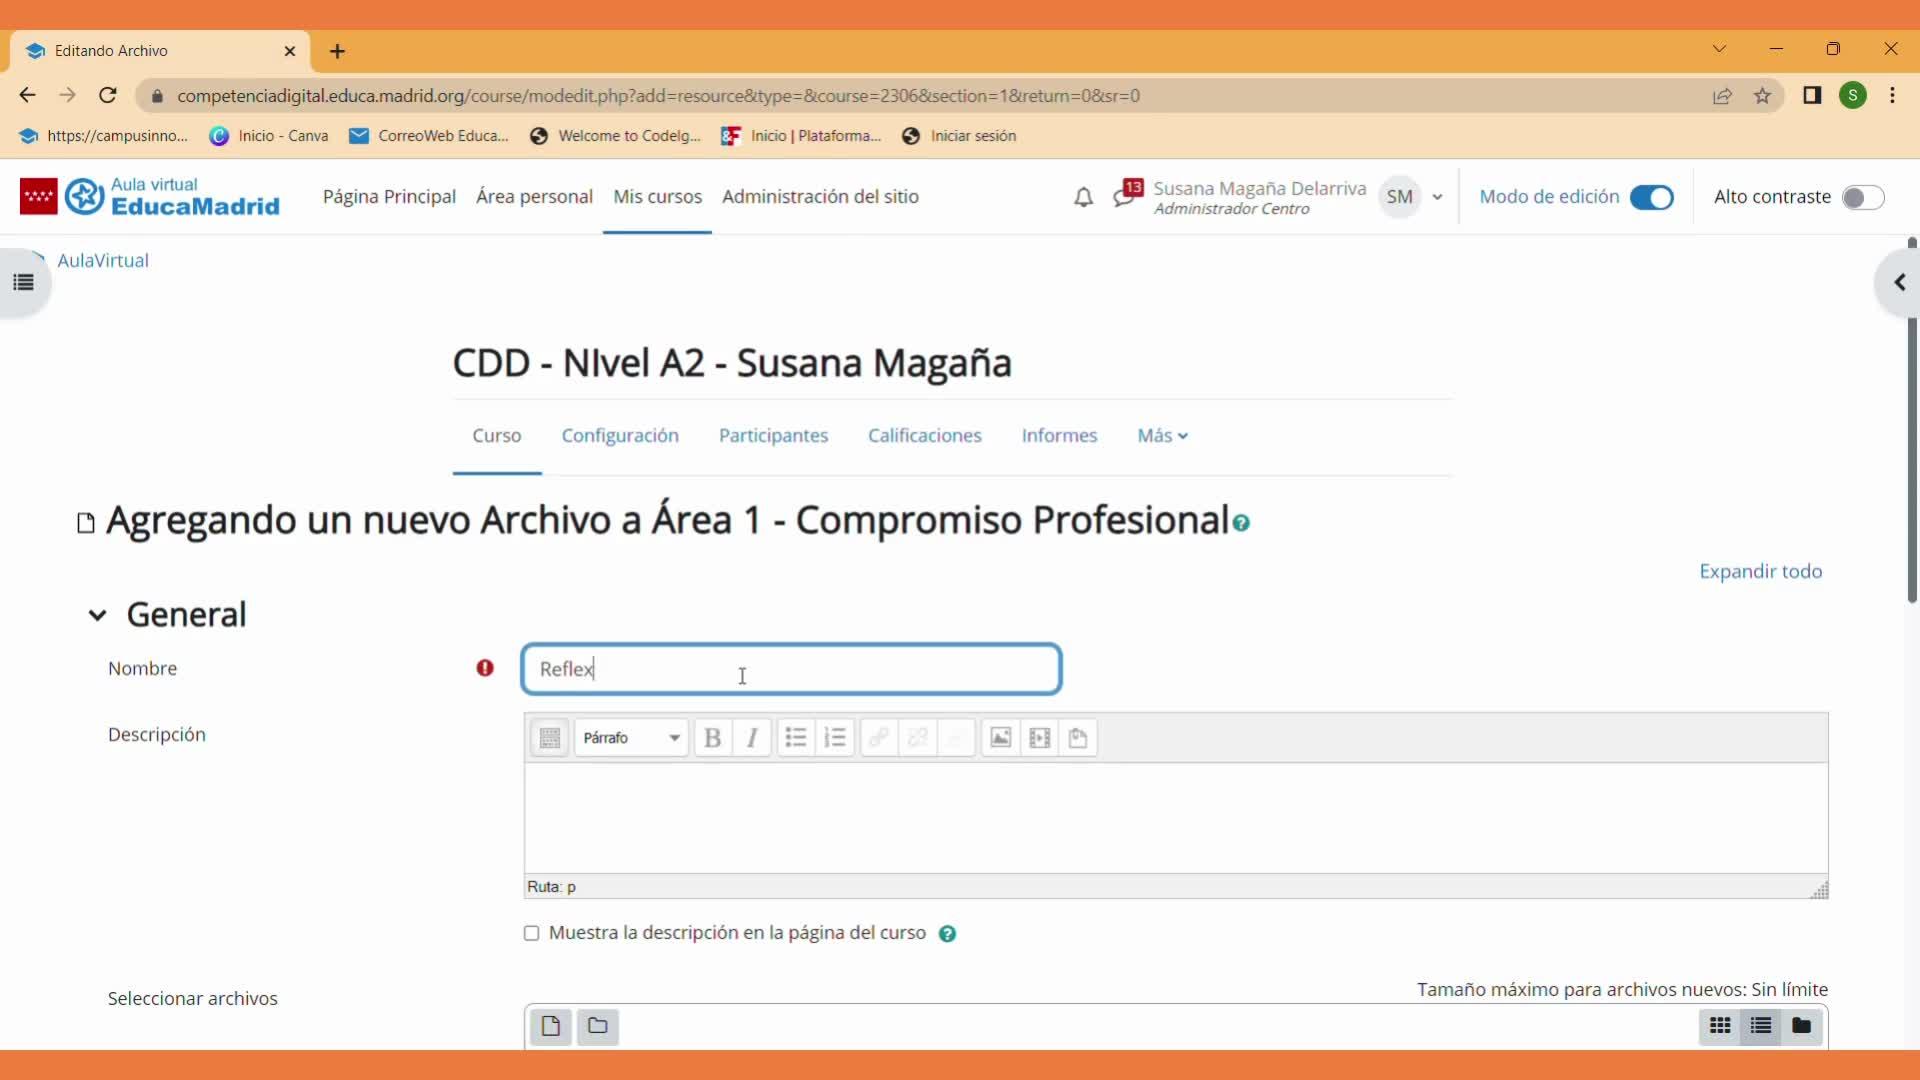This screenshot has height=1080, width=1920.
Task: Check Muestra la descripción en la página
Action: 532,933
